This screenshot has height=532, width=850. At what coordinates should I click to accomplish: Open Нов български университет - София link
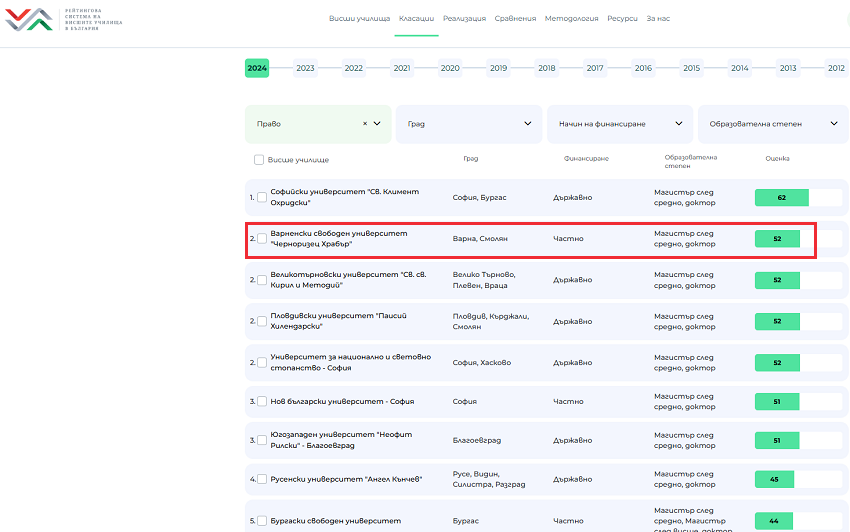click(342, 401)
